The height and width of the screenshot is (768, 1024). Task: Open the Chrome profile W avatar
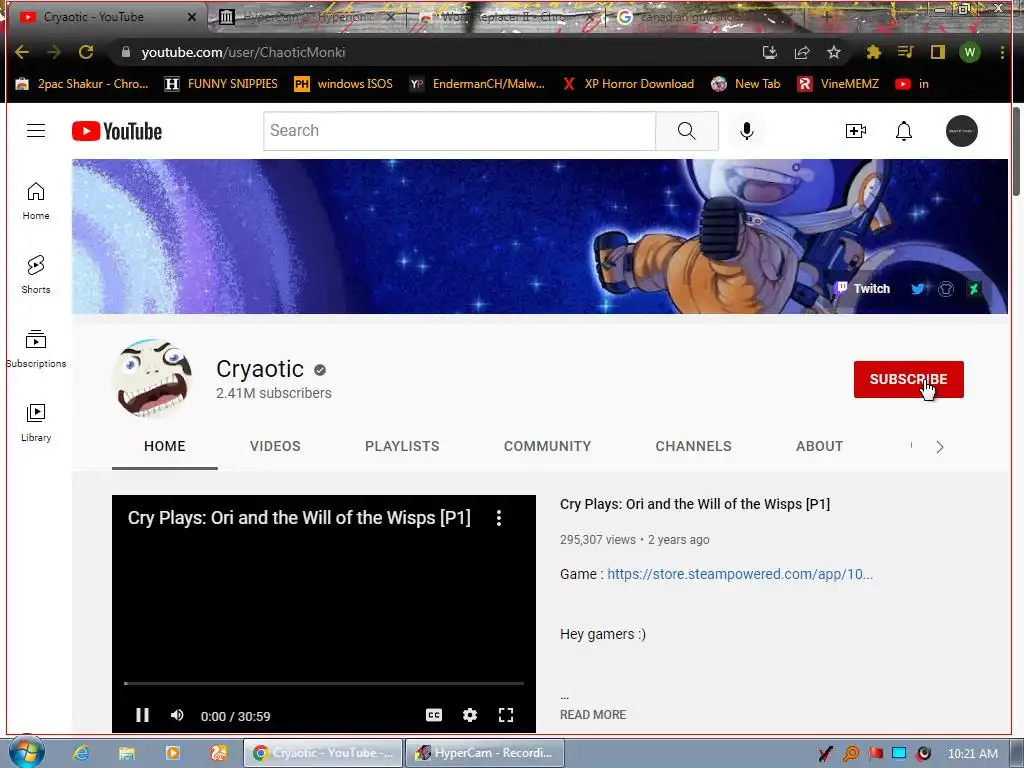coord(970,52)
